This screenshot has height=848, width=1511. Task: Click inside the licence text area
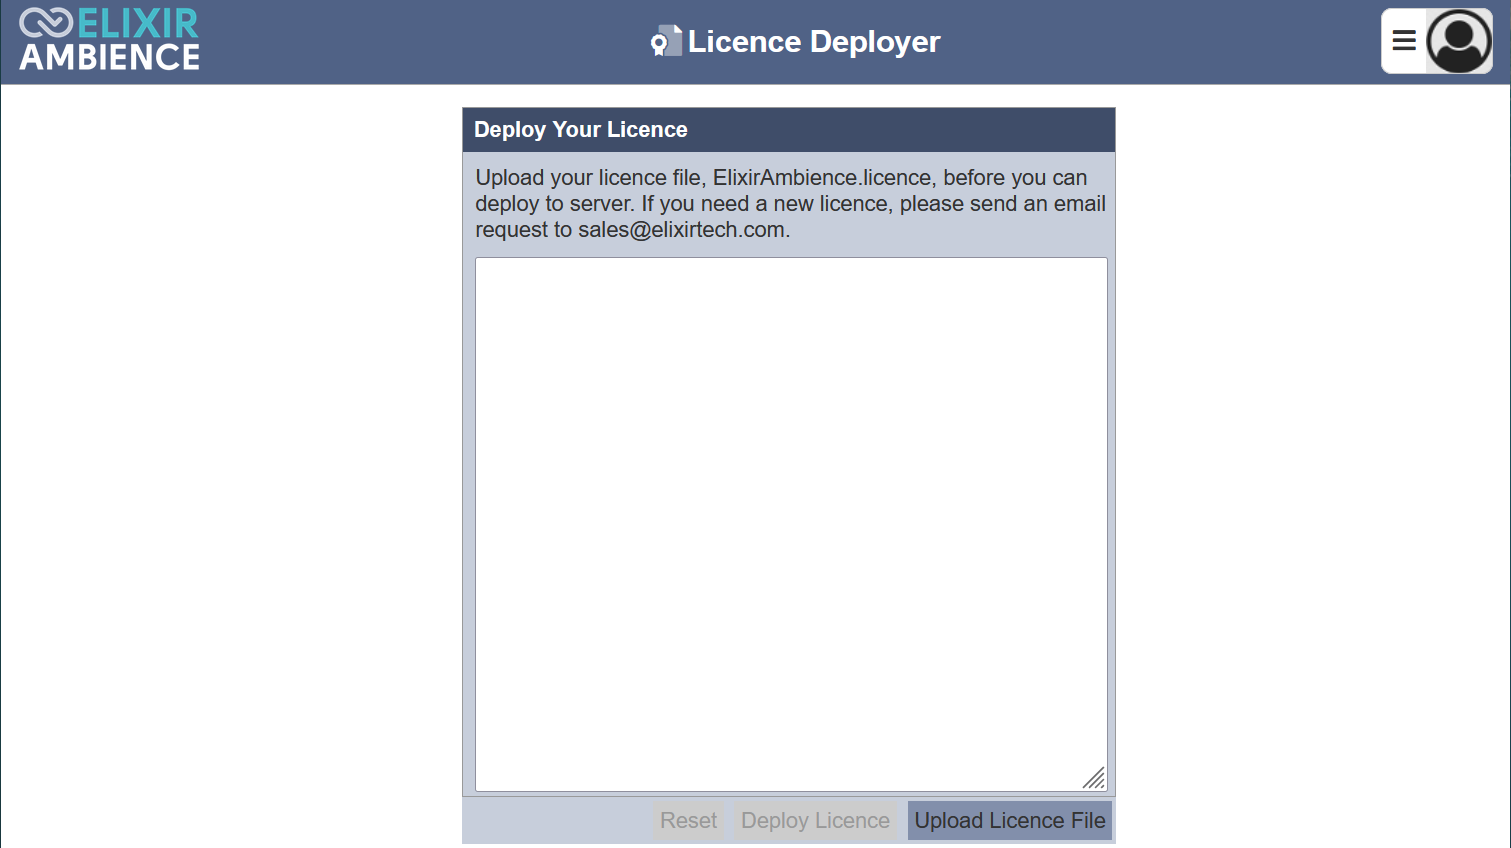coord(791,524)
